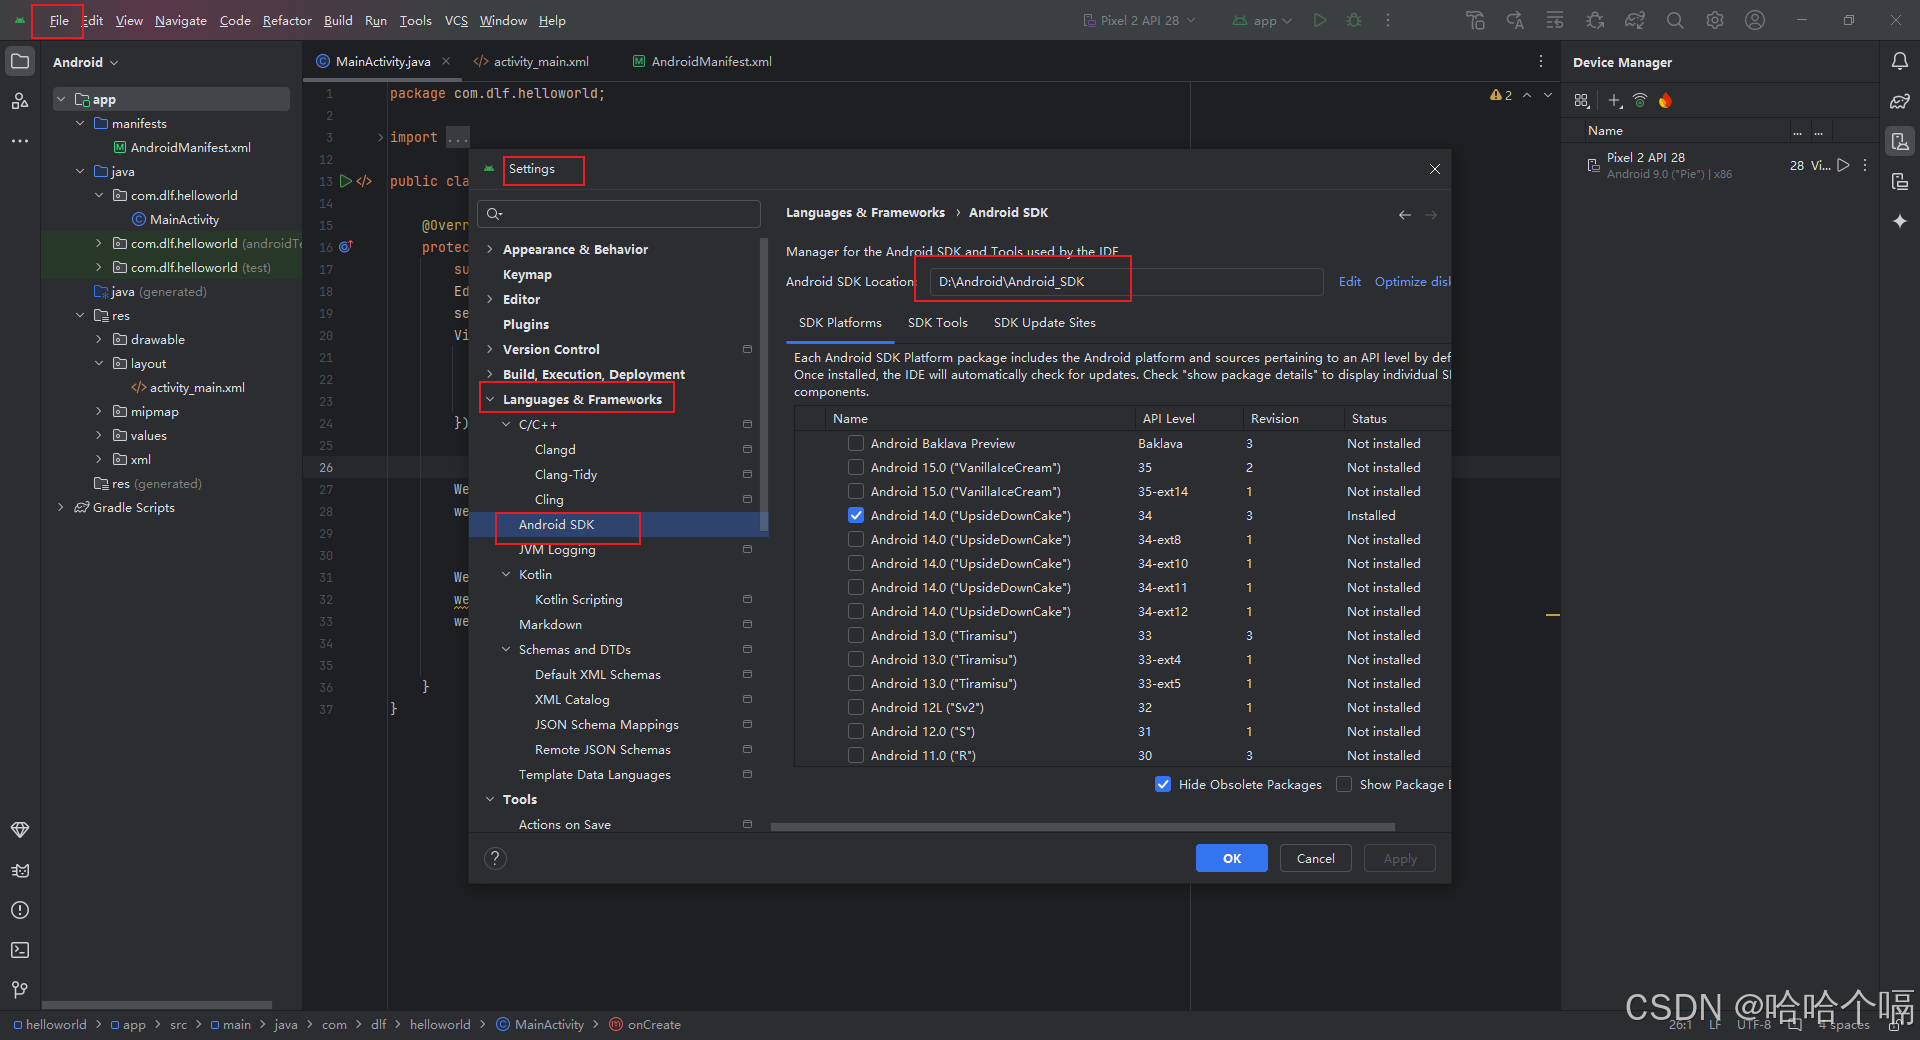The height and width of the screenshot is (1040, 1920).
Task: Open the Pixel 2 API 28 device selector
Action: click(1138, 20)
